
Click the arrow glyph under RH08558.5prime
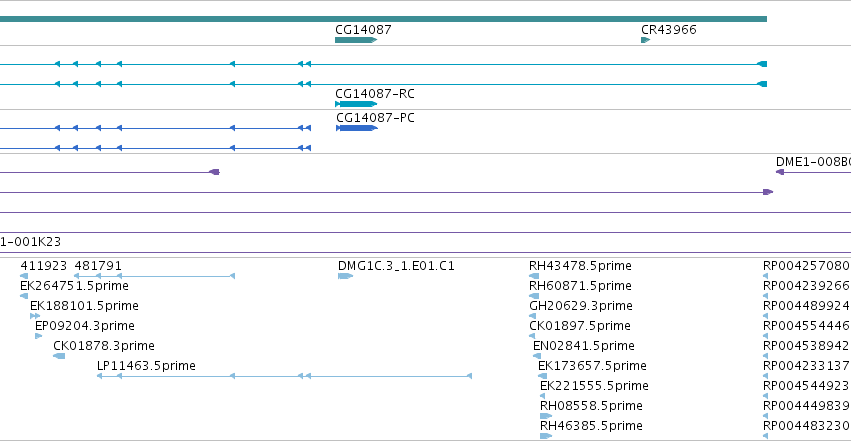(x=545, y=416)
